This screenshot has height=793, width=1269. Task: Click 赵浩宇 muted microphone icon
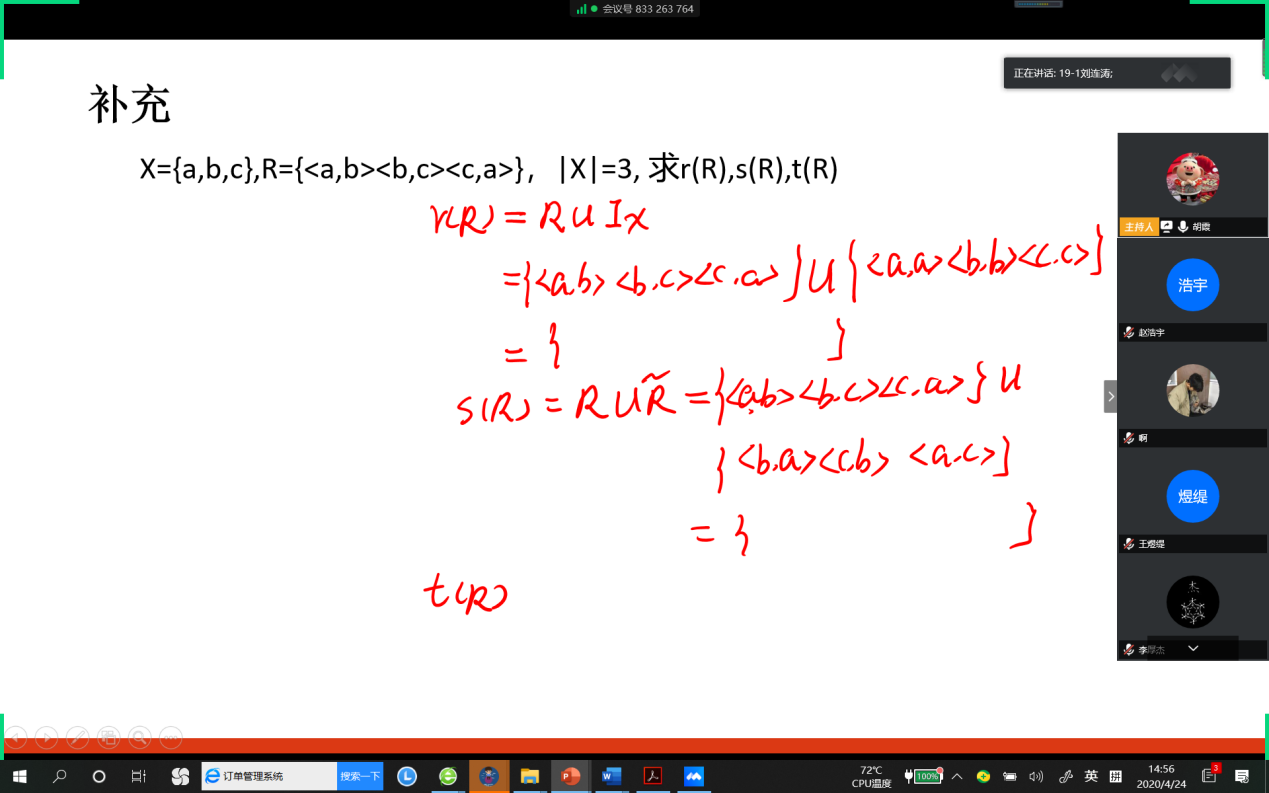[x=1128, y=332]
